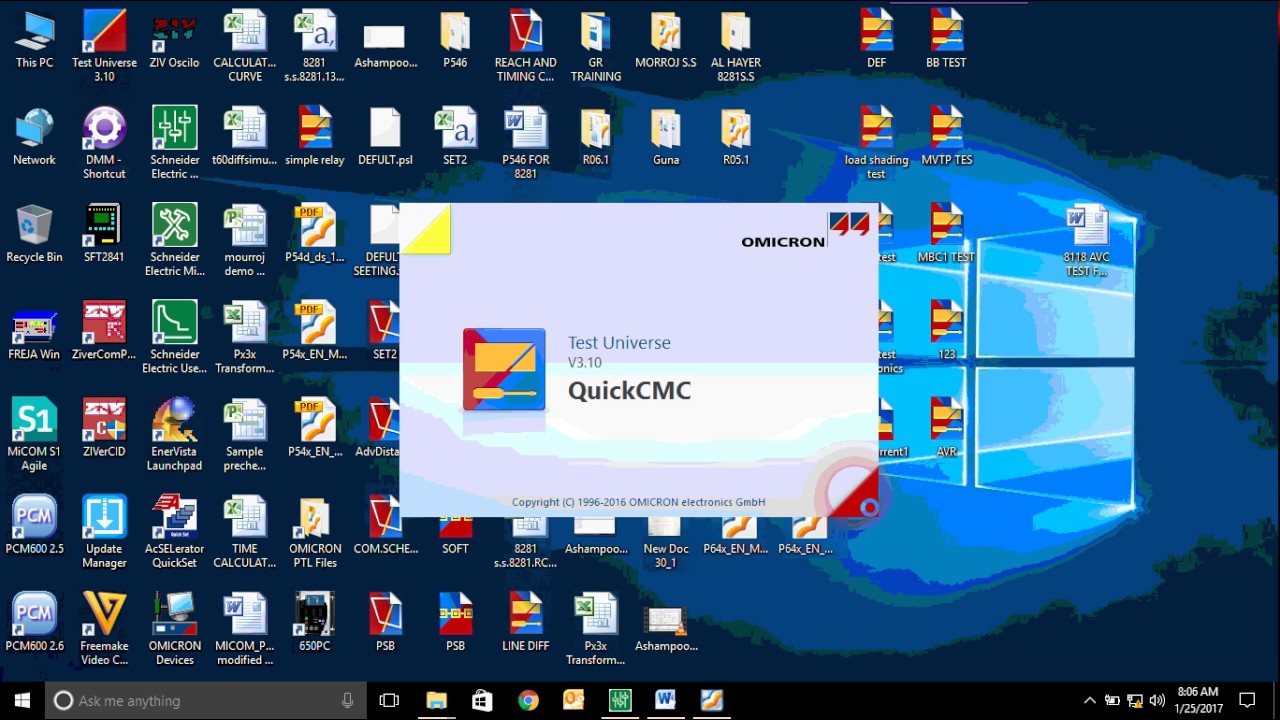Image resolution: width=1280 pixels, height=720 pixels.
Task: Launch PCM600 2.6 shortcut
Action: pyautogui.click(x=34, y=622)
